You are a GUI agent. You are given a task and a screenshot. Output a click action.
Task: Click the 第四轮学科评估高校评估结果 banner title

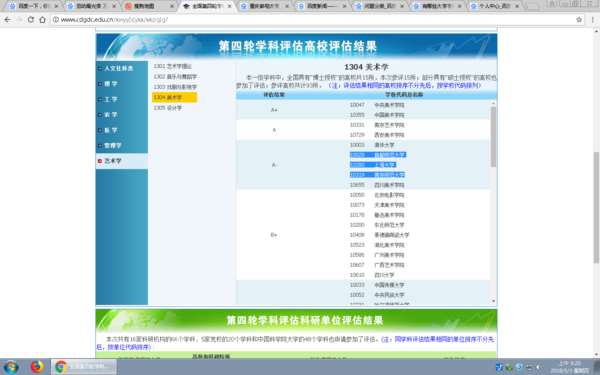click(x=297, y=47)
